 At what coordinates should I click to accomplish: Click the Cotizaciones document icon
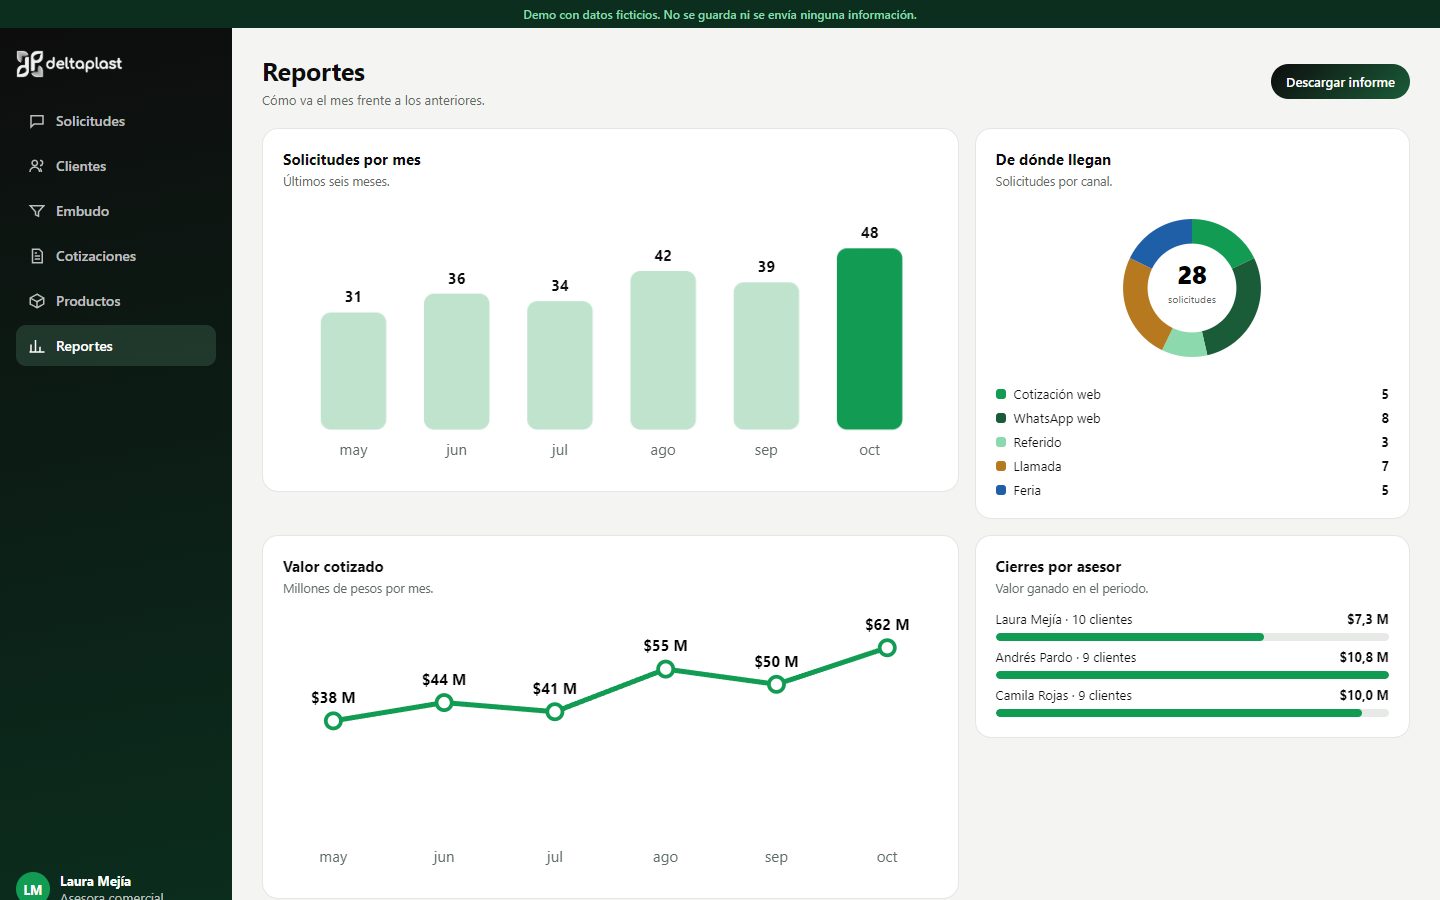37,256
